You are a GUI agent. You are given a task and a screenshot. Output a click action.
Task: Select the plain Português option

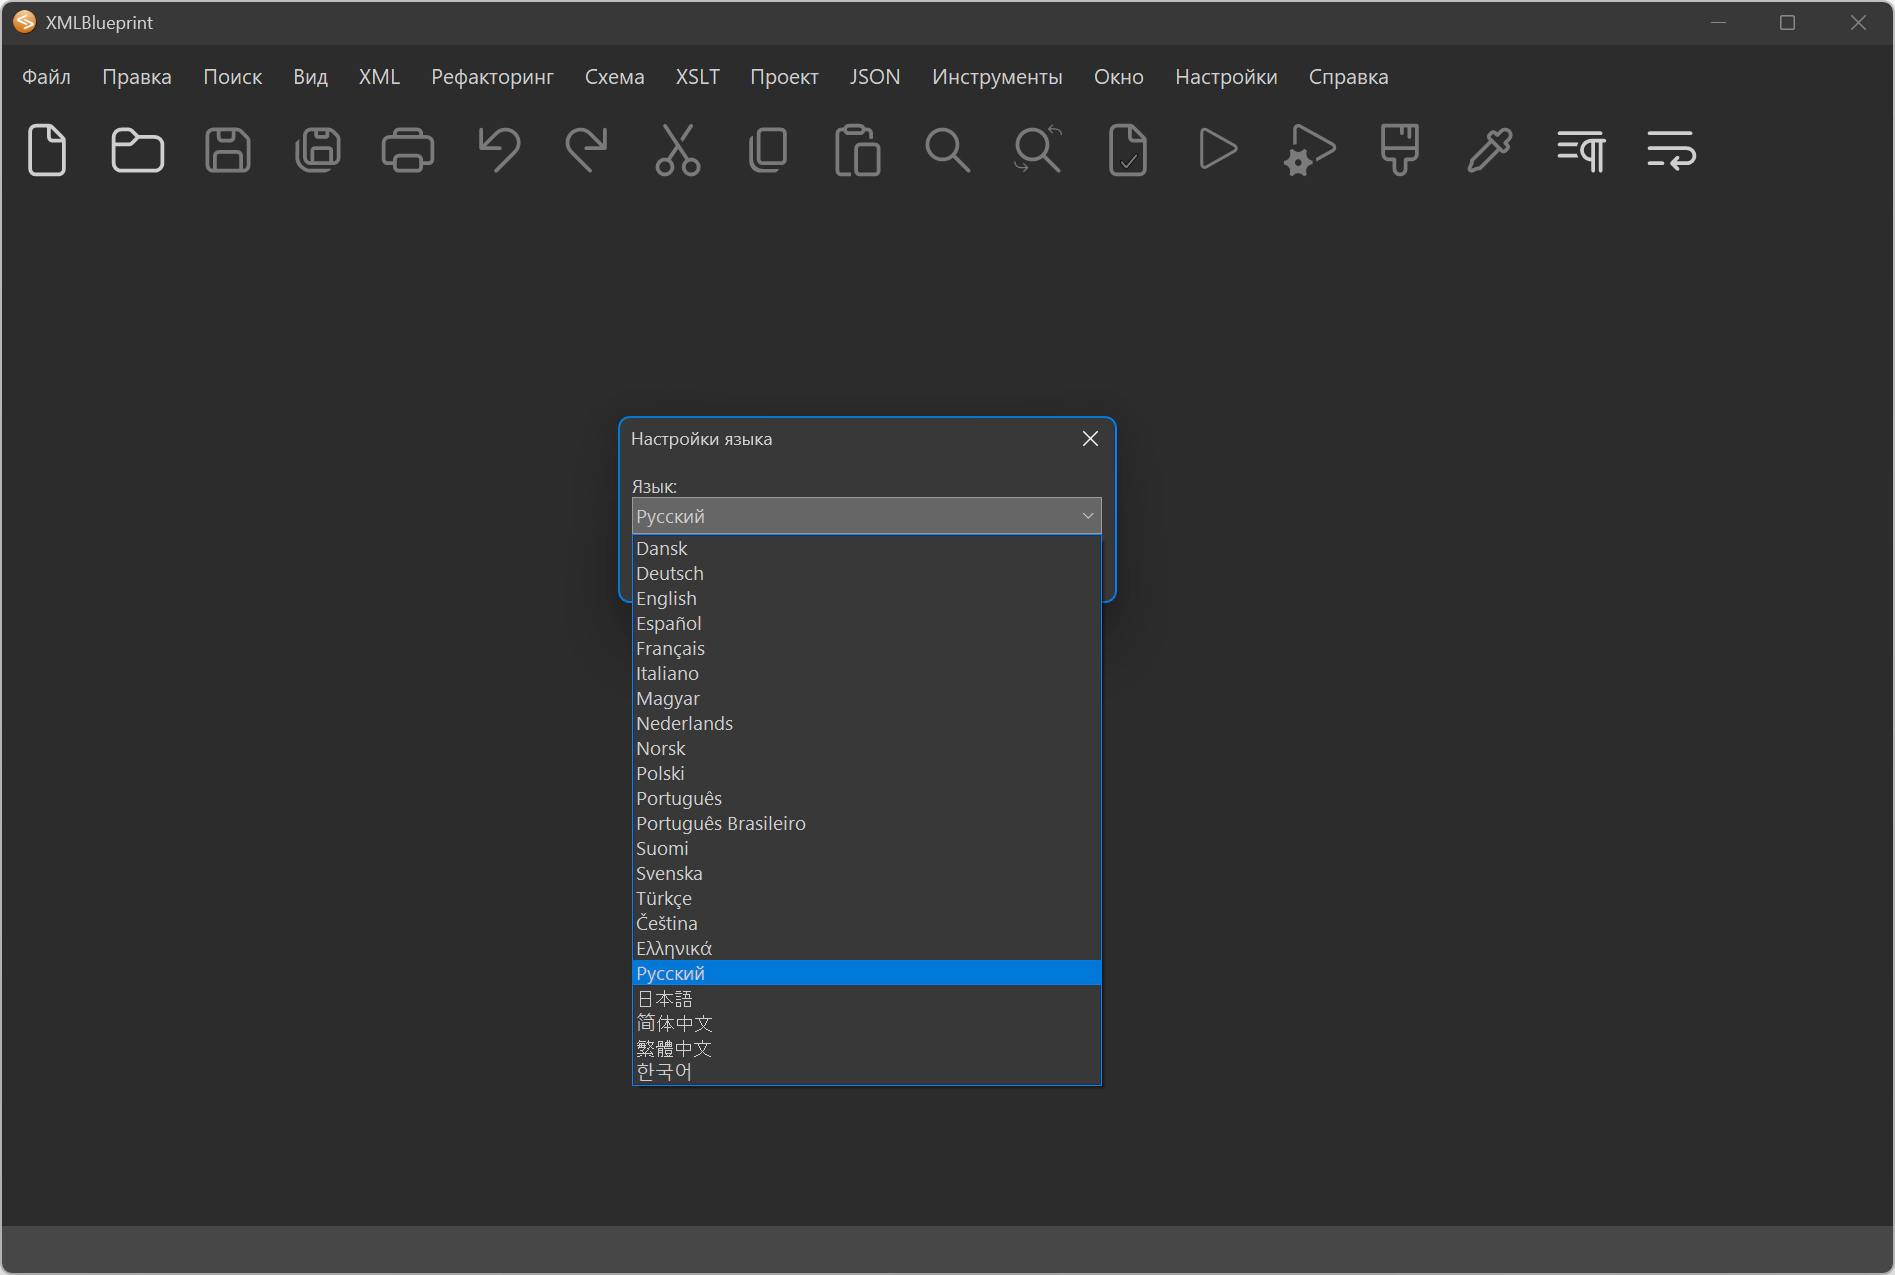point(866,798)
